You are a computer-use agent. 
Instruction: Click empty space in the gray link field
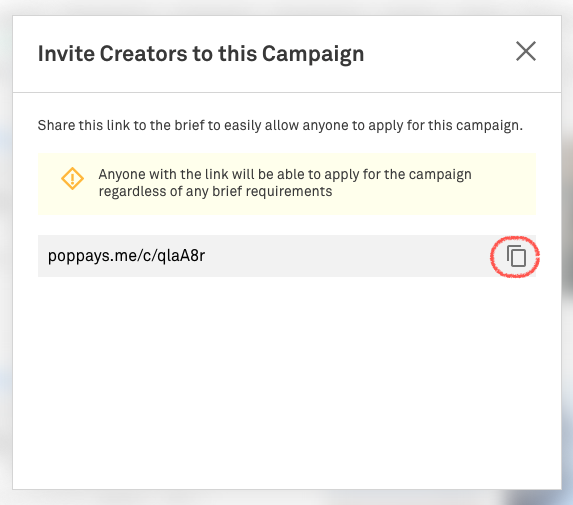click(347, 256)
